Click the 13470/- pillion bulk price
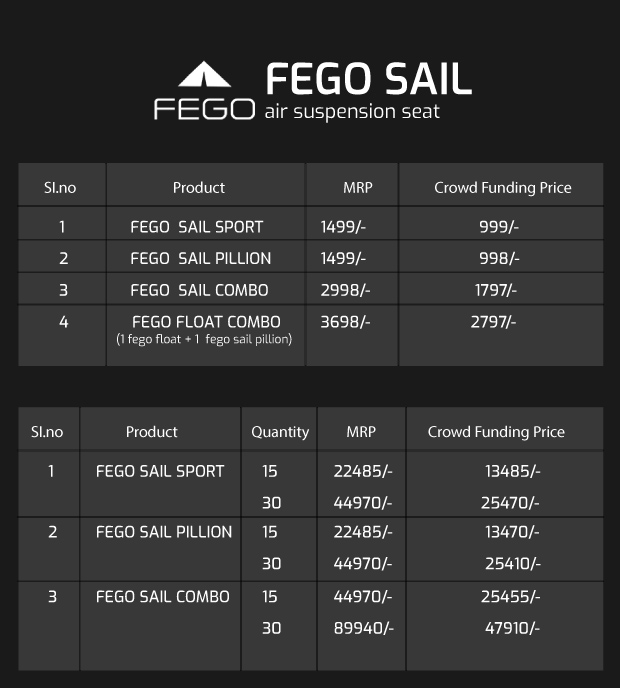This screenshot has height=688, width=620. point(510,532)
